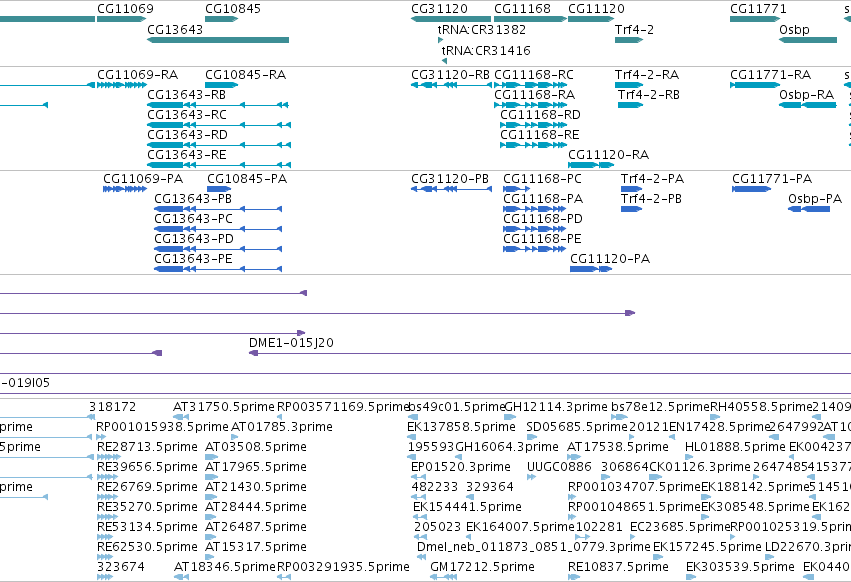This screenshot has height=582, width=851.
Task: Click the CG11069-PA protein label
Action: 143,179
